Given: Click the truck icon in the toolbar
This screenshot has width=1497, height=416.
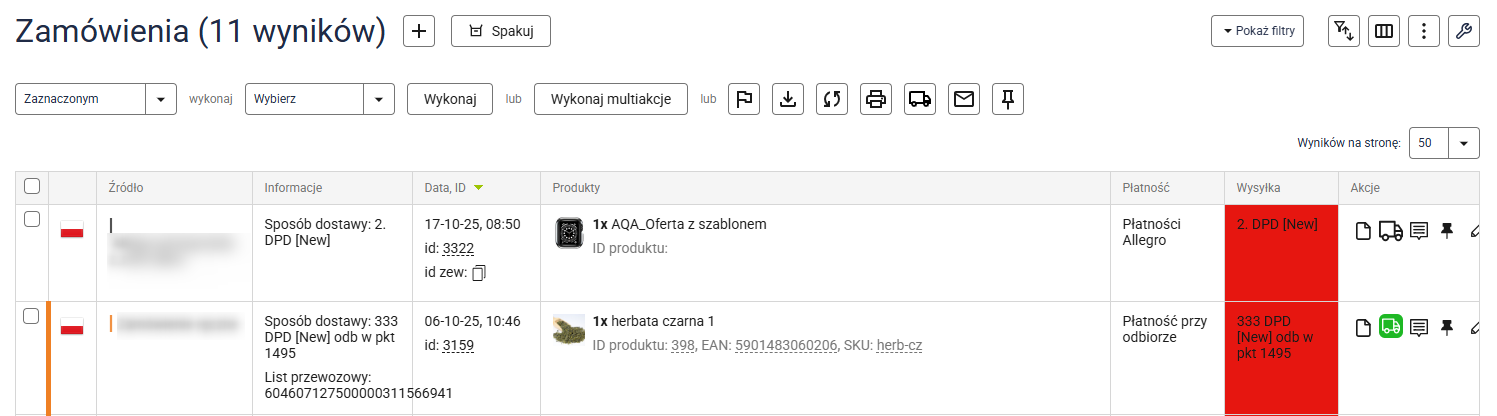Looking at the screenshot, I should (920, 99).
